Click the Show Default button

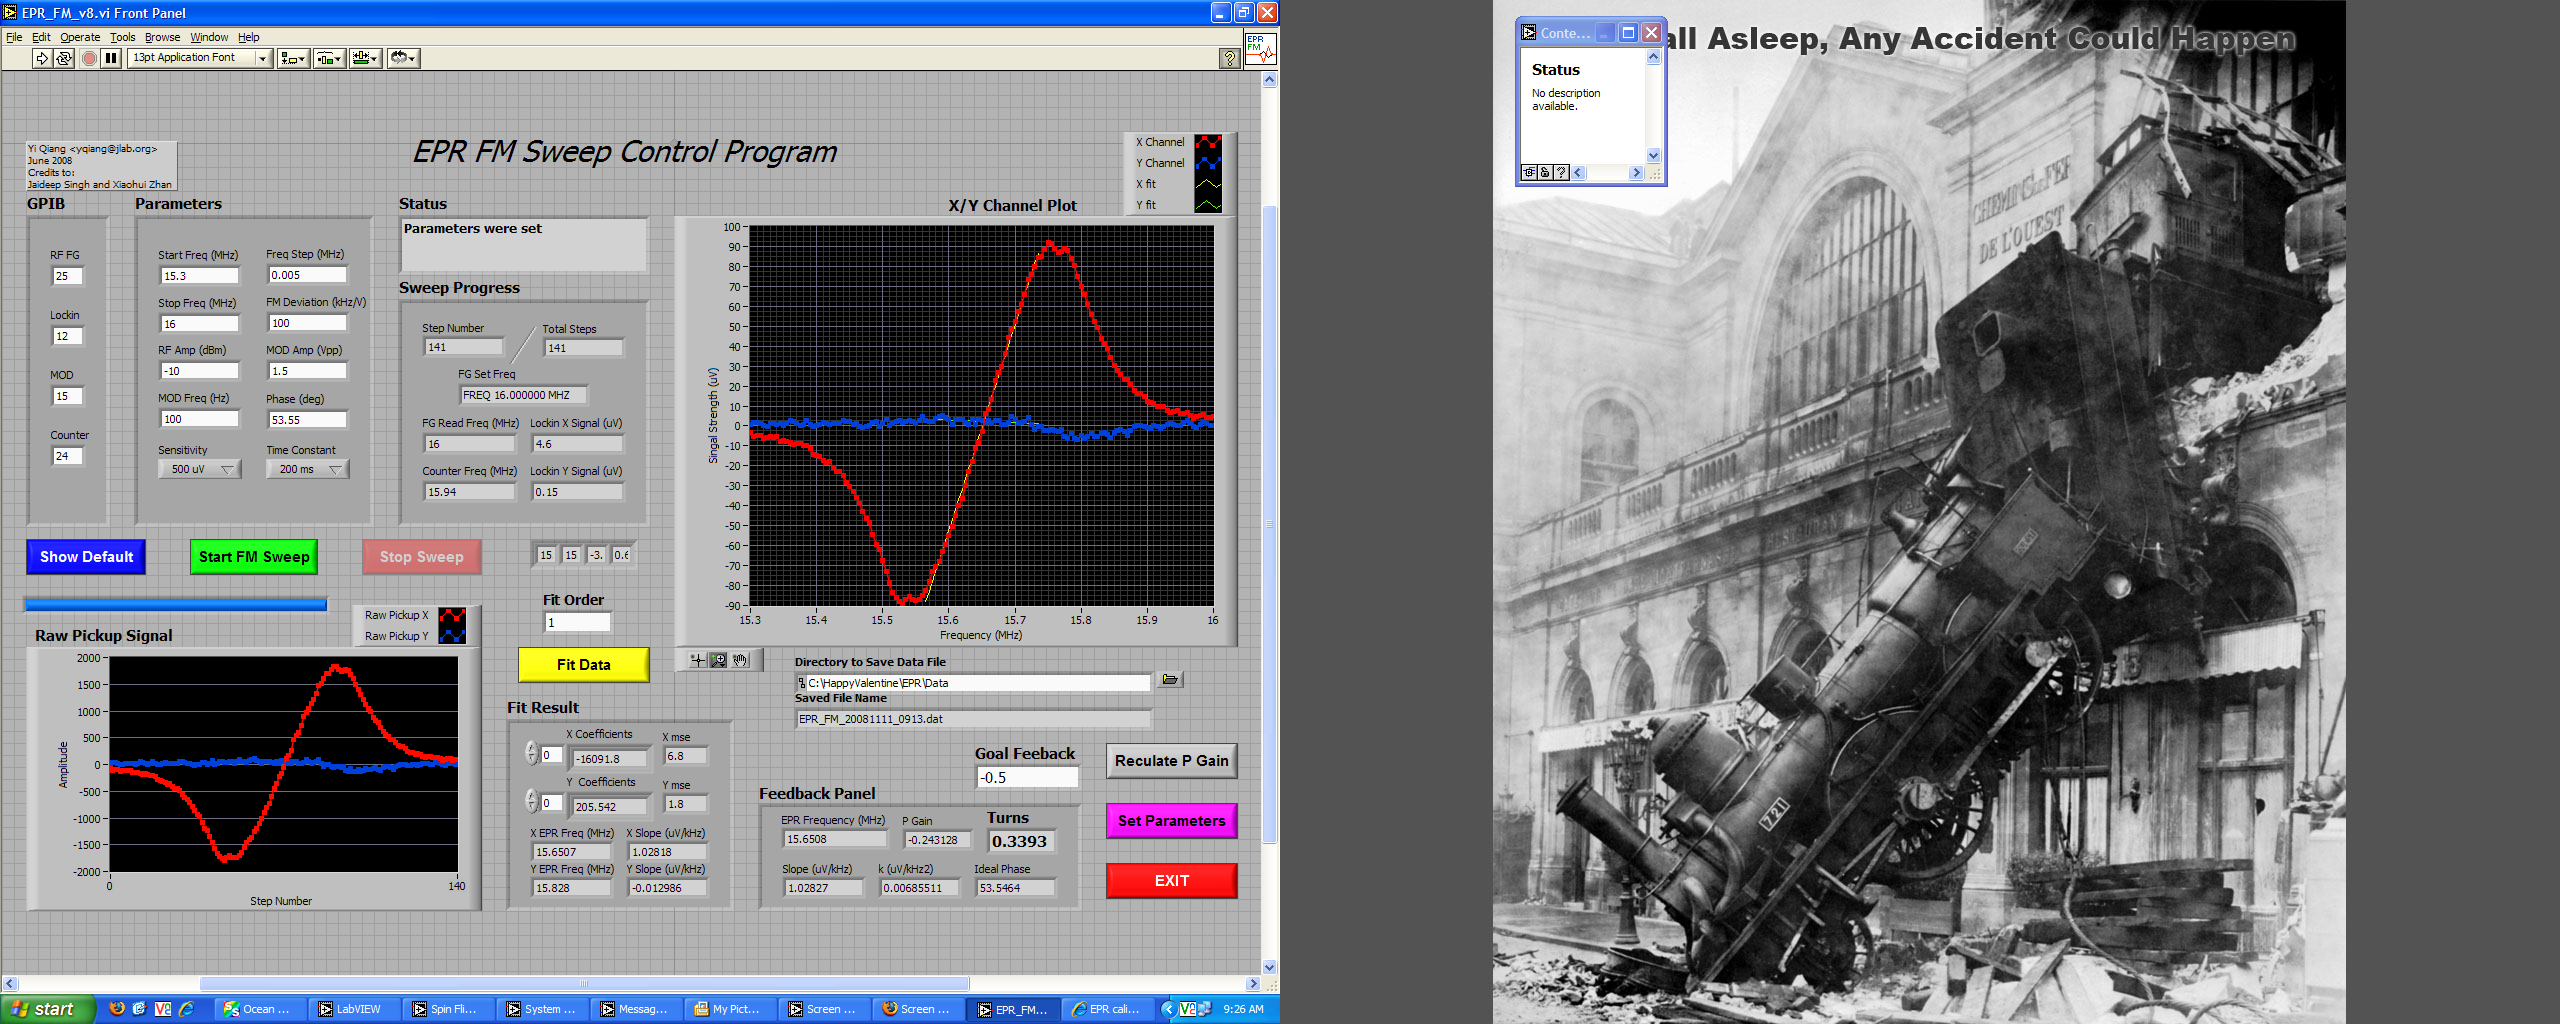86,557
